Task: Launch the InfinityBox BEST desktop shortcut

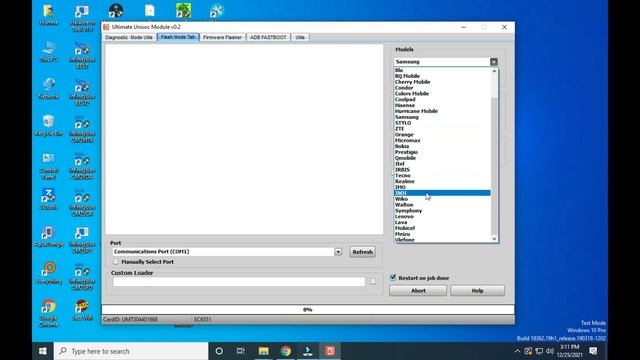Action: pyautogui.click(x=82, y=55)
